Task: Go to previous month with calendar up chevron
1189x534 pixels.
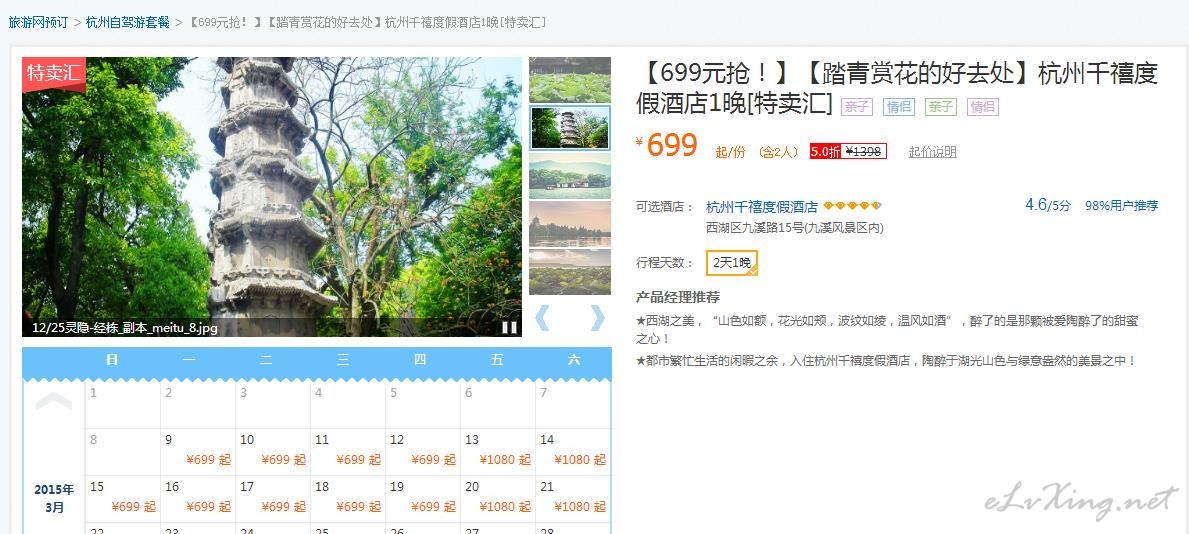Action: [54, 402]
